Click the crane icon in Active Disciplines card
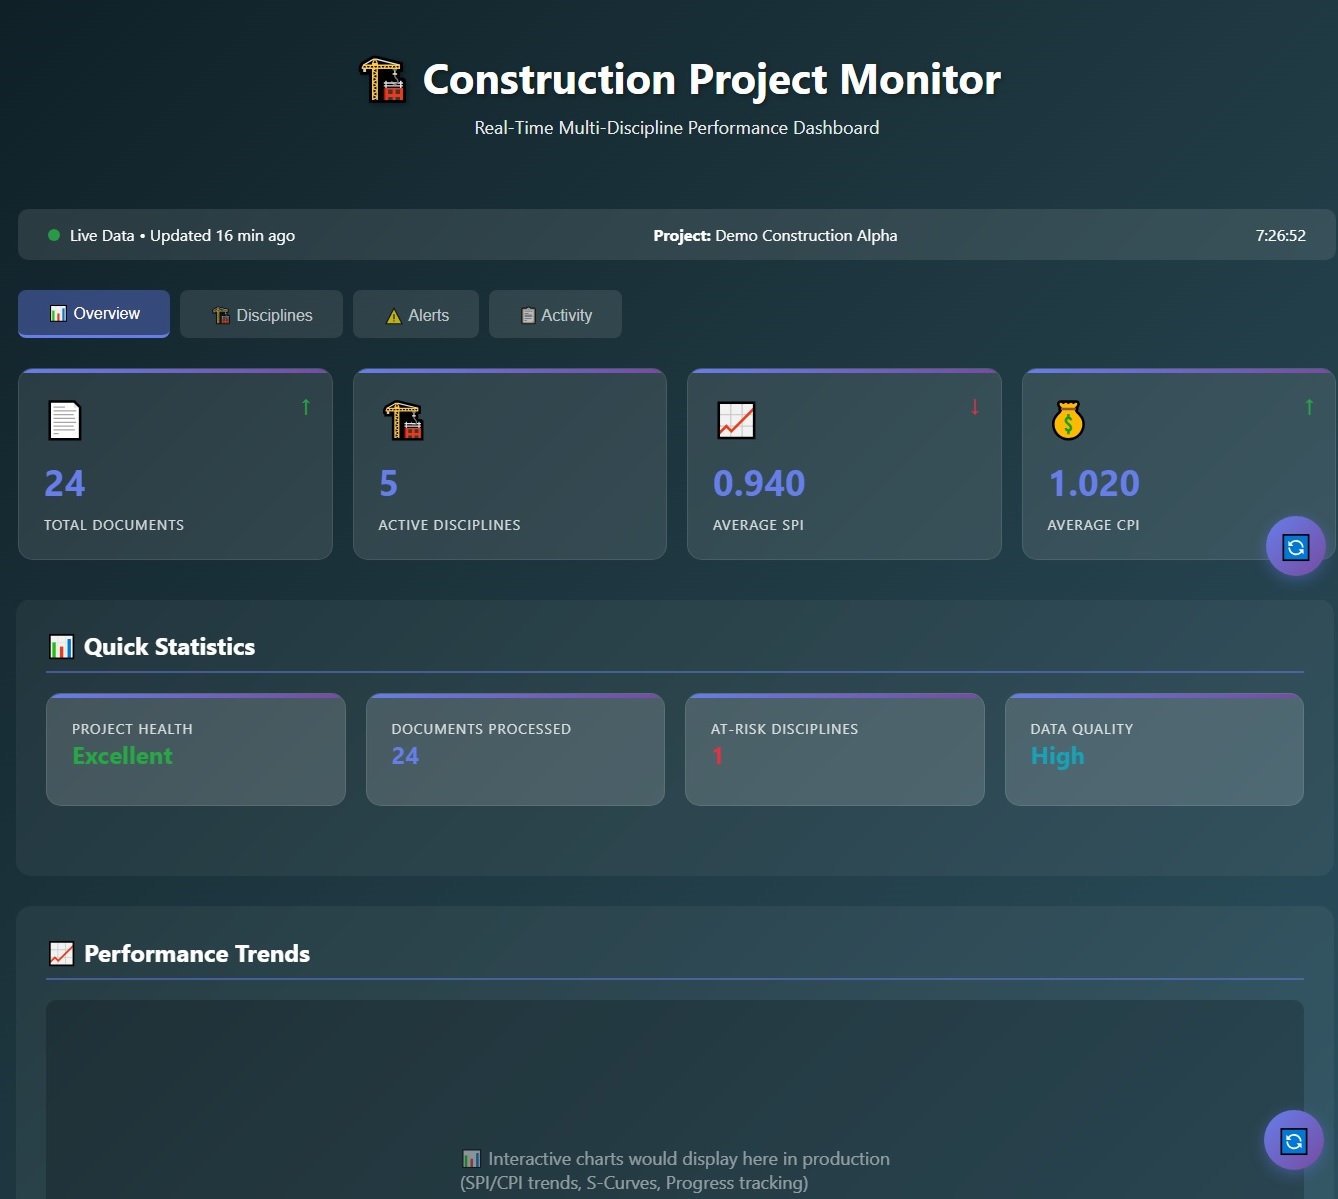Image resolution: width=1338 pixels, height=1199 pixels. (x=404, y=420)
